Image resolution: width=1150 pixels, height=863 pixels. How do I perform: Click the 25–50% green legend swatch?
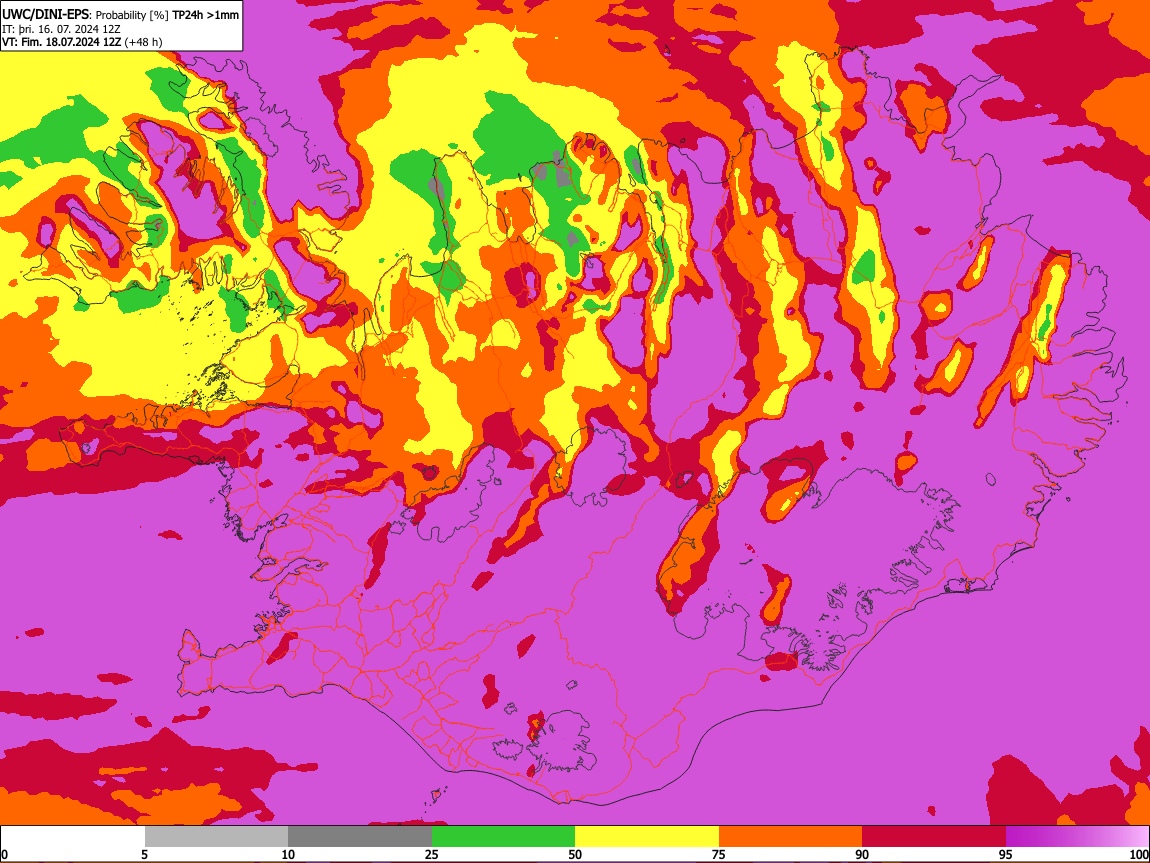(x=503, y=836)
